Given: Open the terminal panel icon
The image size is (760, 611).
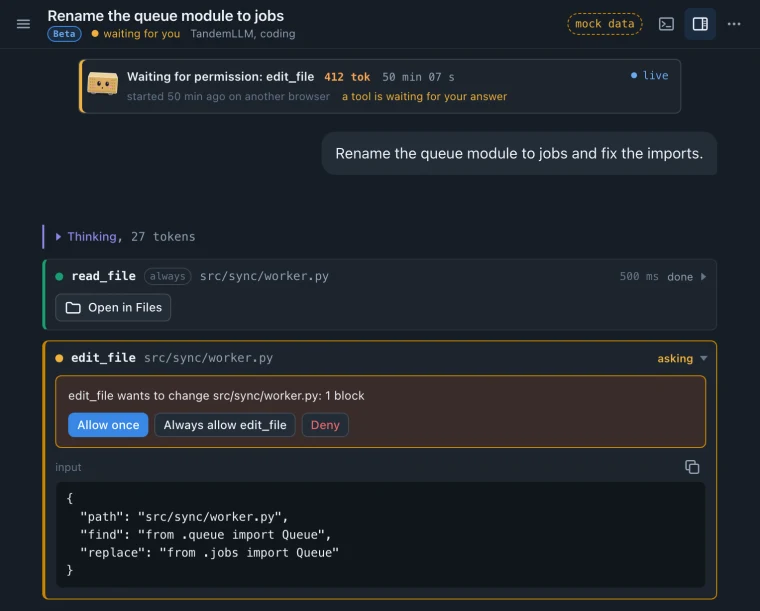Looking at the screenshot, I should (666, 24).
